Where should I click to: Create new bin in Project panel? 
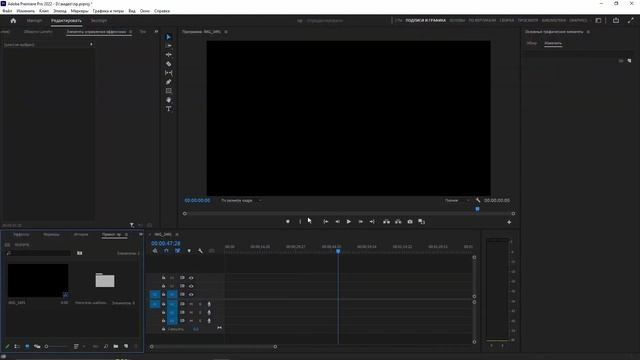116,346
